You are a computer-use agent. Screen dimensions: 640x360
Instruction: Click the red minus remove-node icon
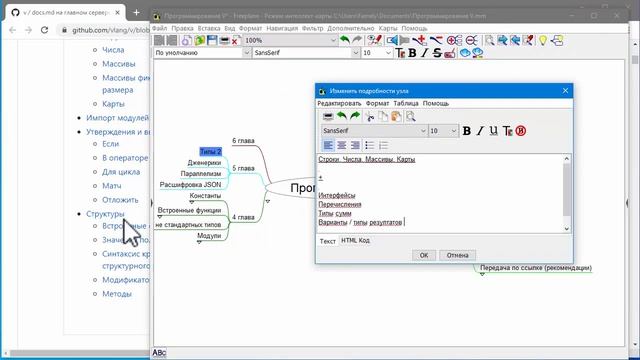[x=436, y=40]
